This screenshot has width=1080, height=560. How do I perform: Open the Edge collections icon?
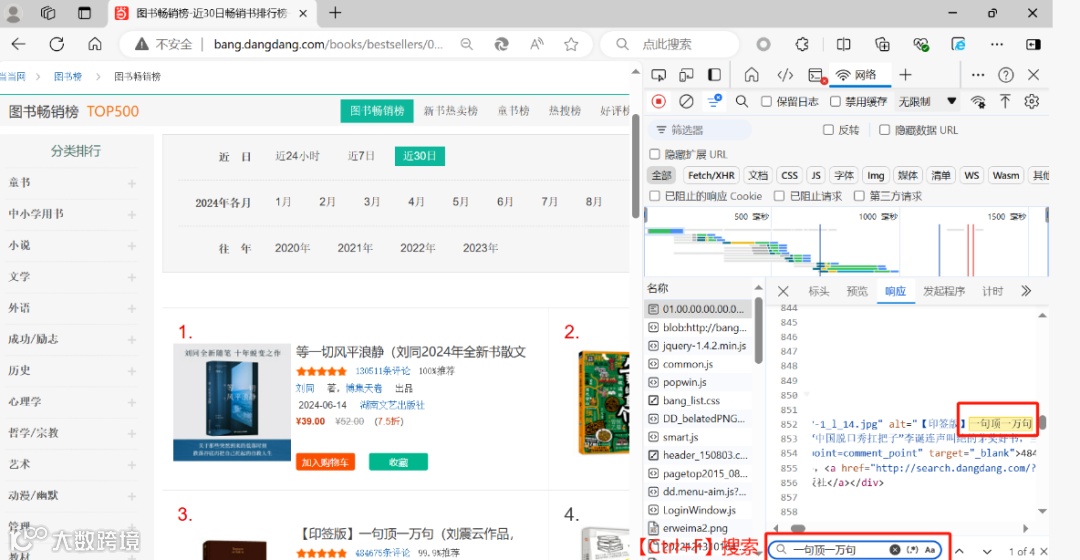(882, 44)
